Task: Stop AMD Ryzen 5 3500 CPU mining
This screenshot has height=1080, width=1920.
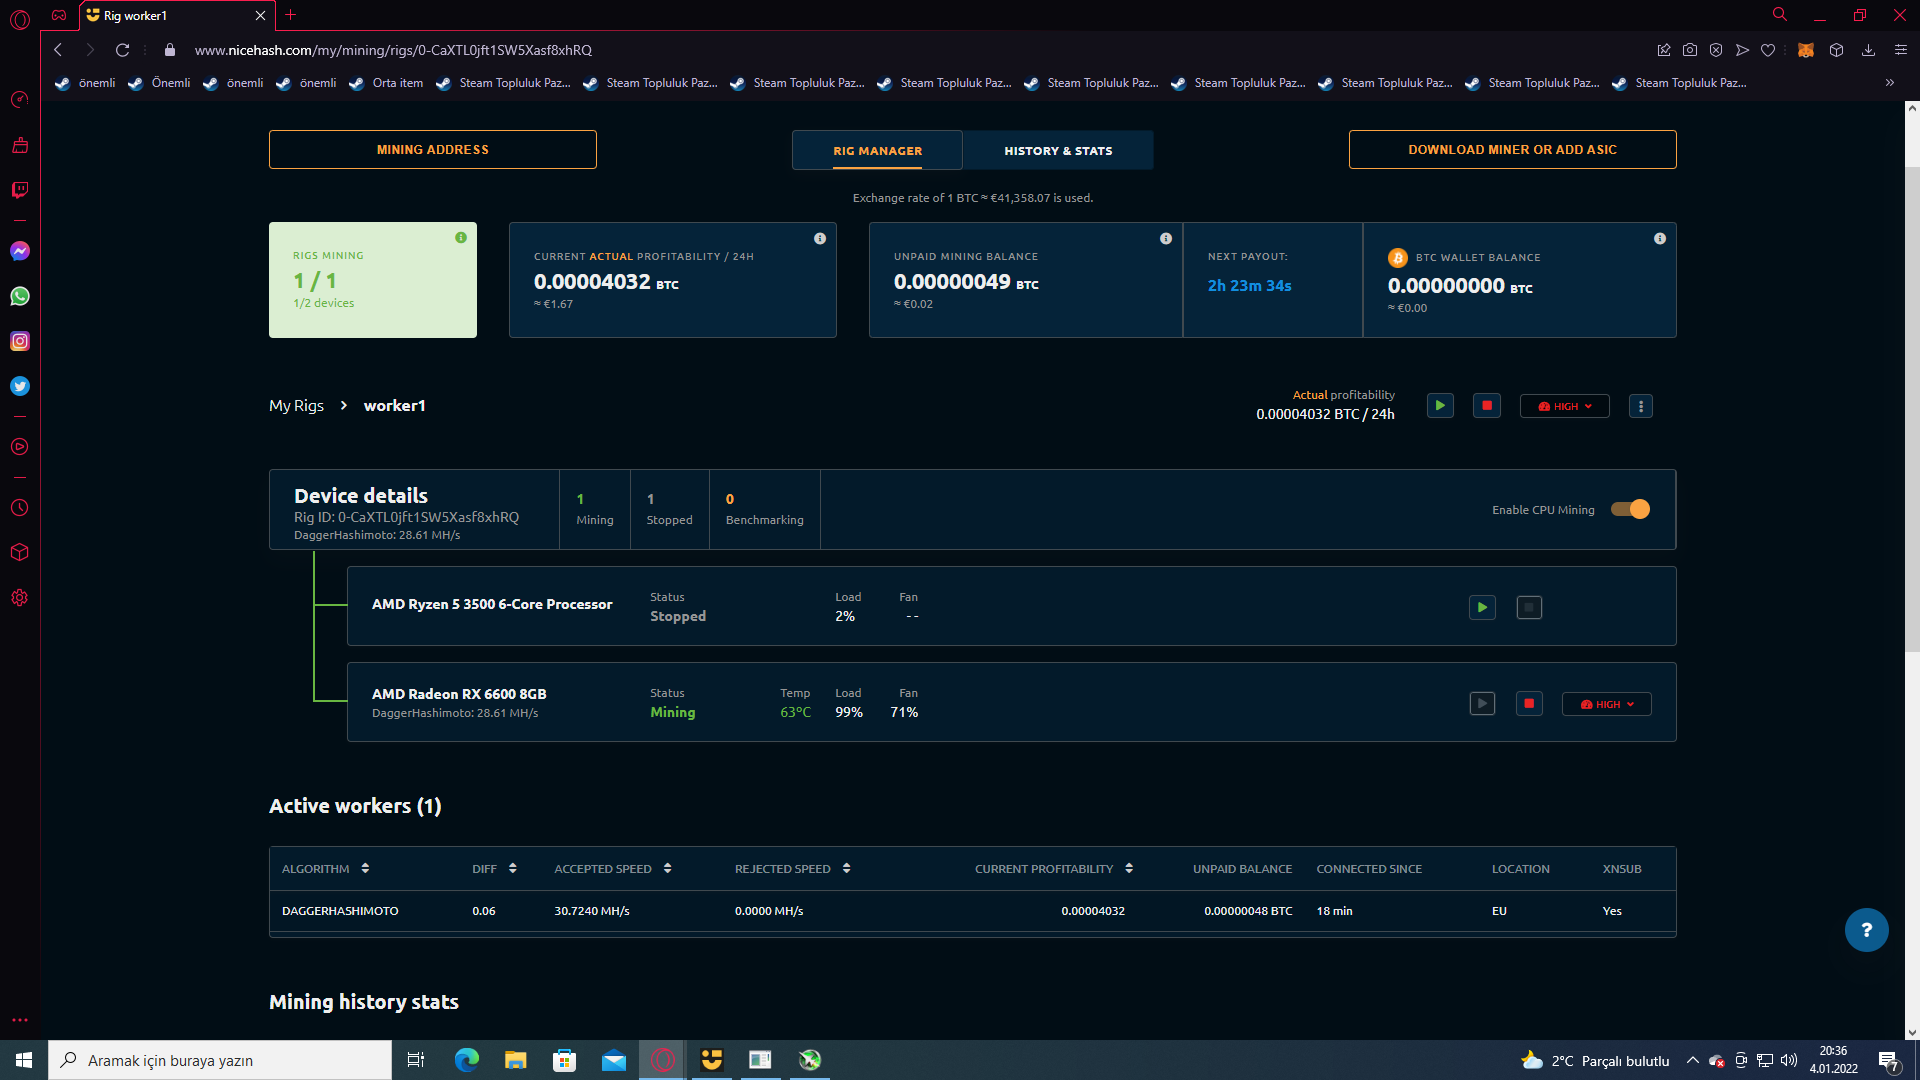Action: 1529,607
